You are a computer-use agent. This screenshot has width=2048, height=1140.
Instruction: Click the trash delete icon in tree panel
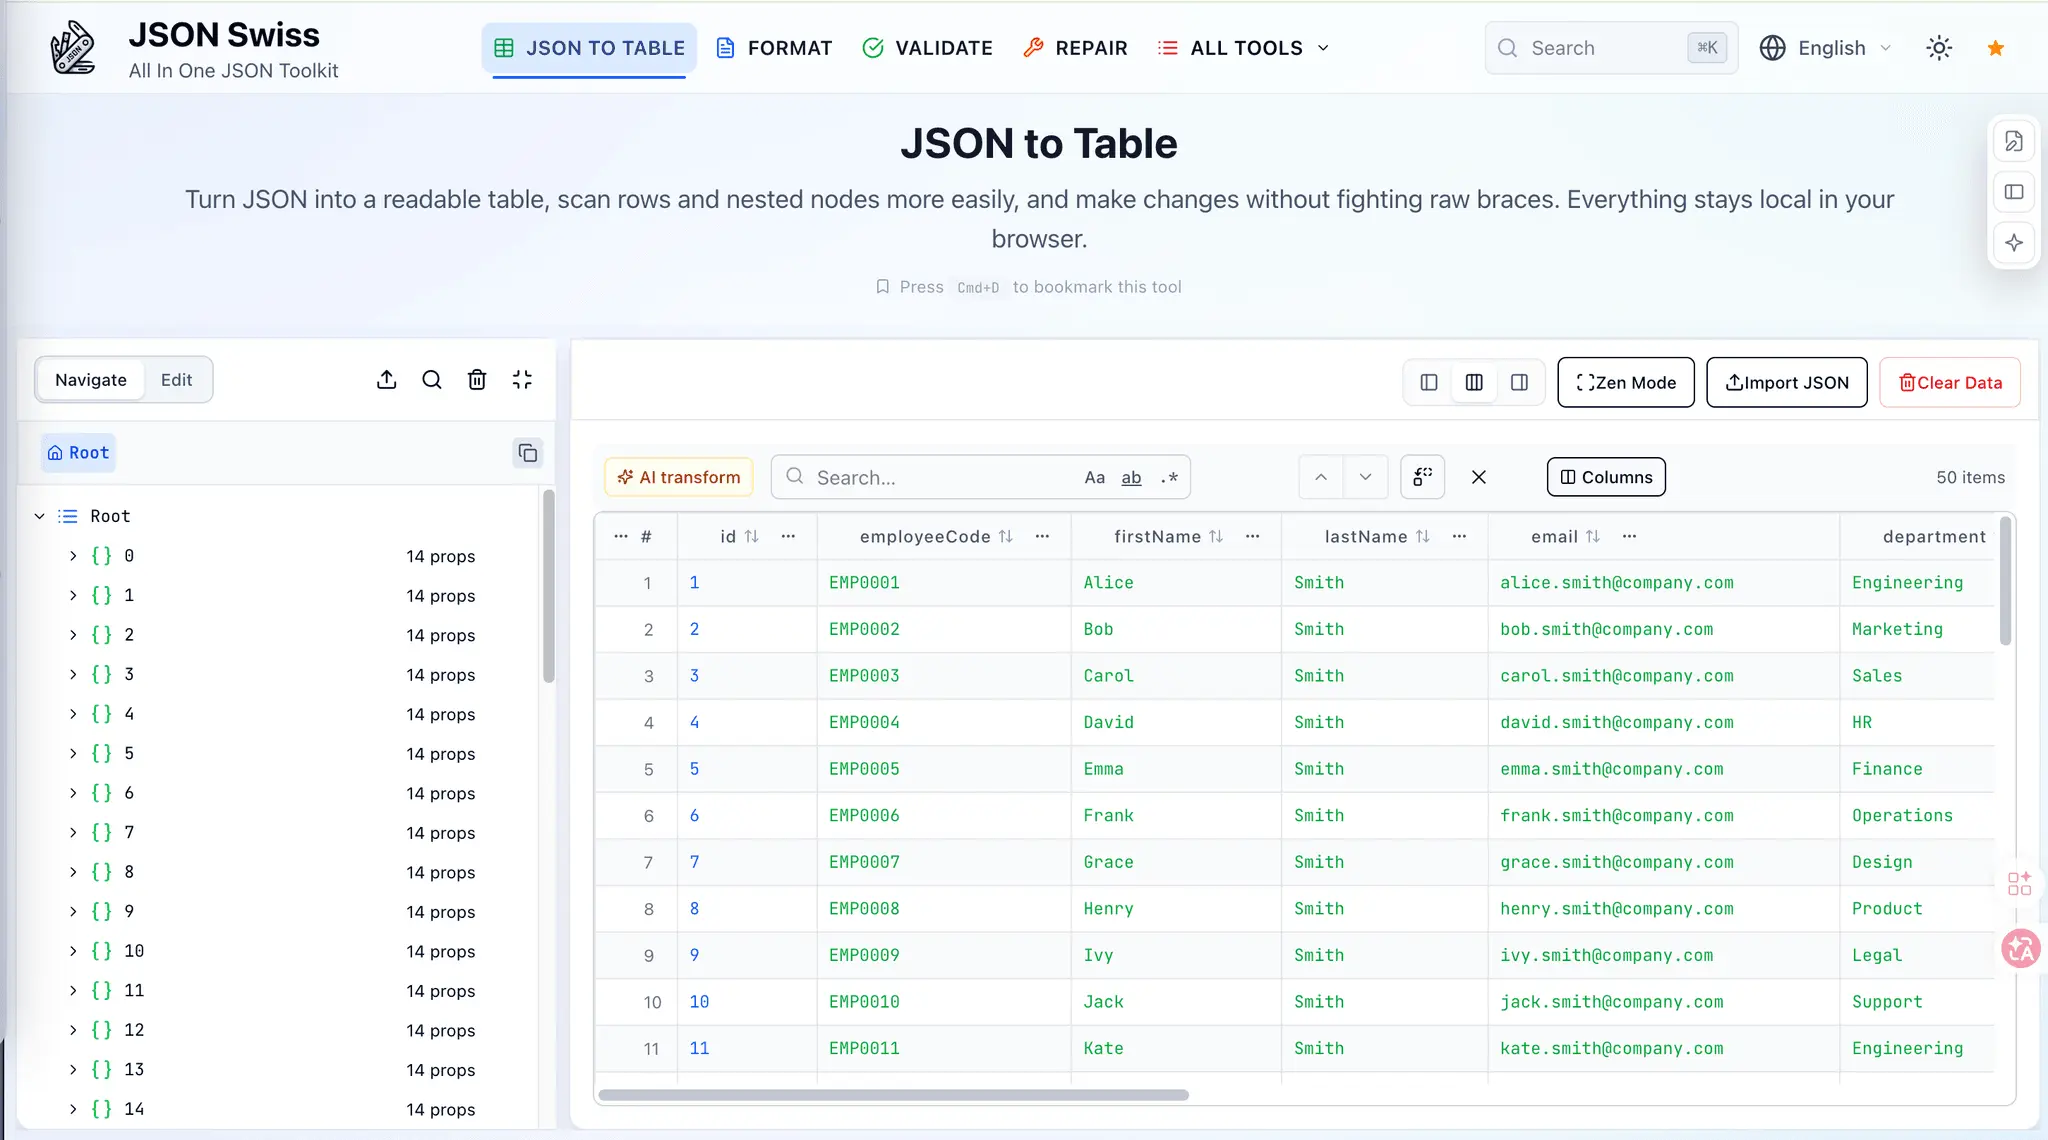point(477,380)
